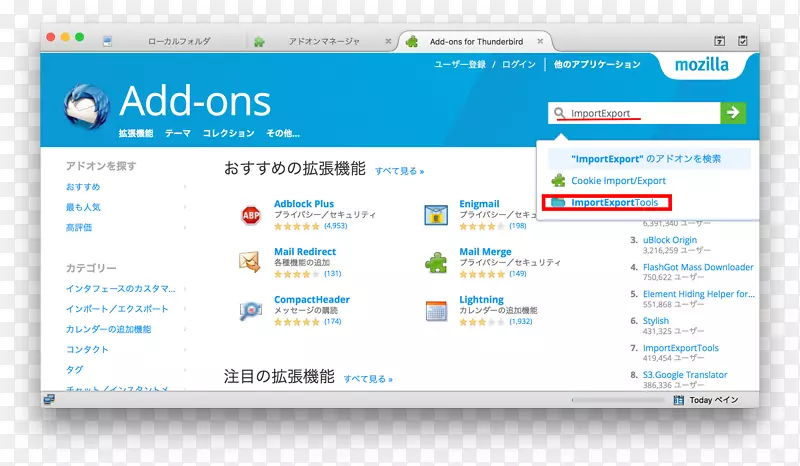Image resolution: width=800 pixels, height=466 pixels.
Task: Open tasks icon in tab bar
Action: (743, 41)
